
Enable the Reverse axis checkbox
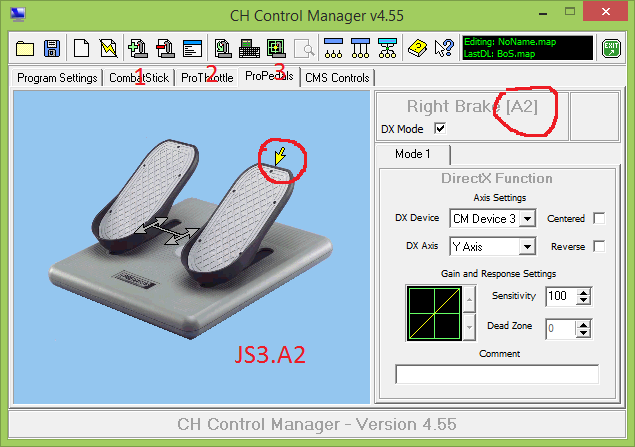pyautogui.click(x=599, y=246)
